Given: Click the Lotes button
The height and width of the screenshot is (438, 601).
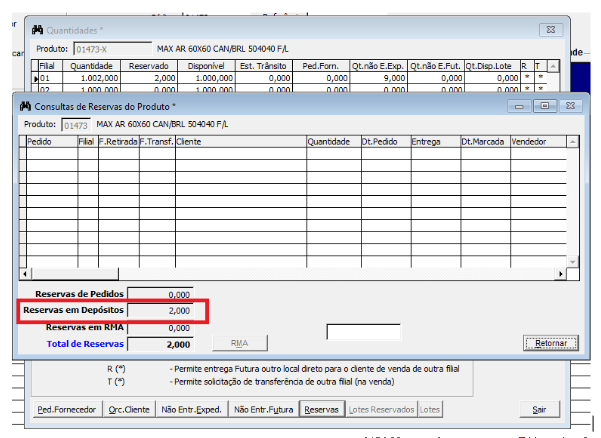Looking at the screenshot, I should click(x=430, y=410).
